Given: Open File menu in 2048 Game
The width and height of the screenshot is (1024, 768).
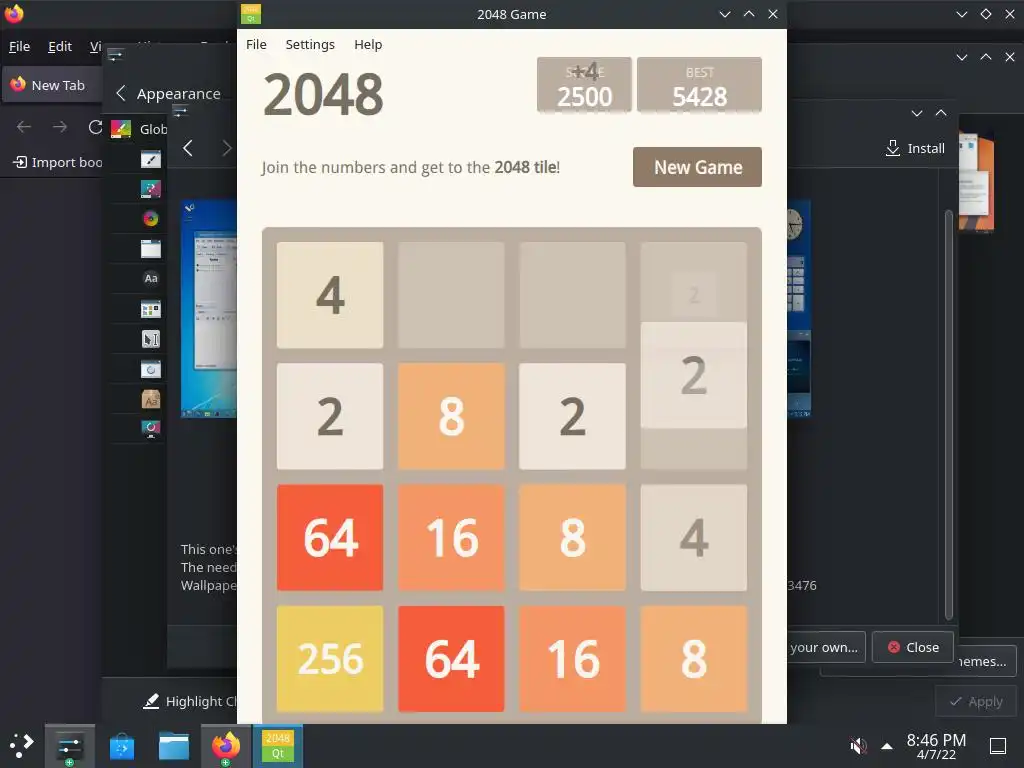Looking at the screenshot, I should (256, 44).
